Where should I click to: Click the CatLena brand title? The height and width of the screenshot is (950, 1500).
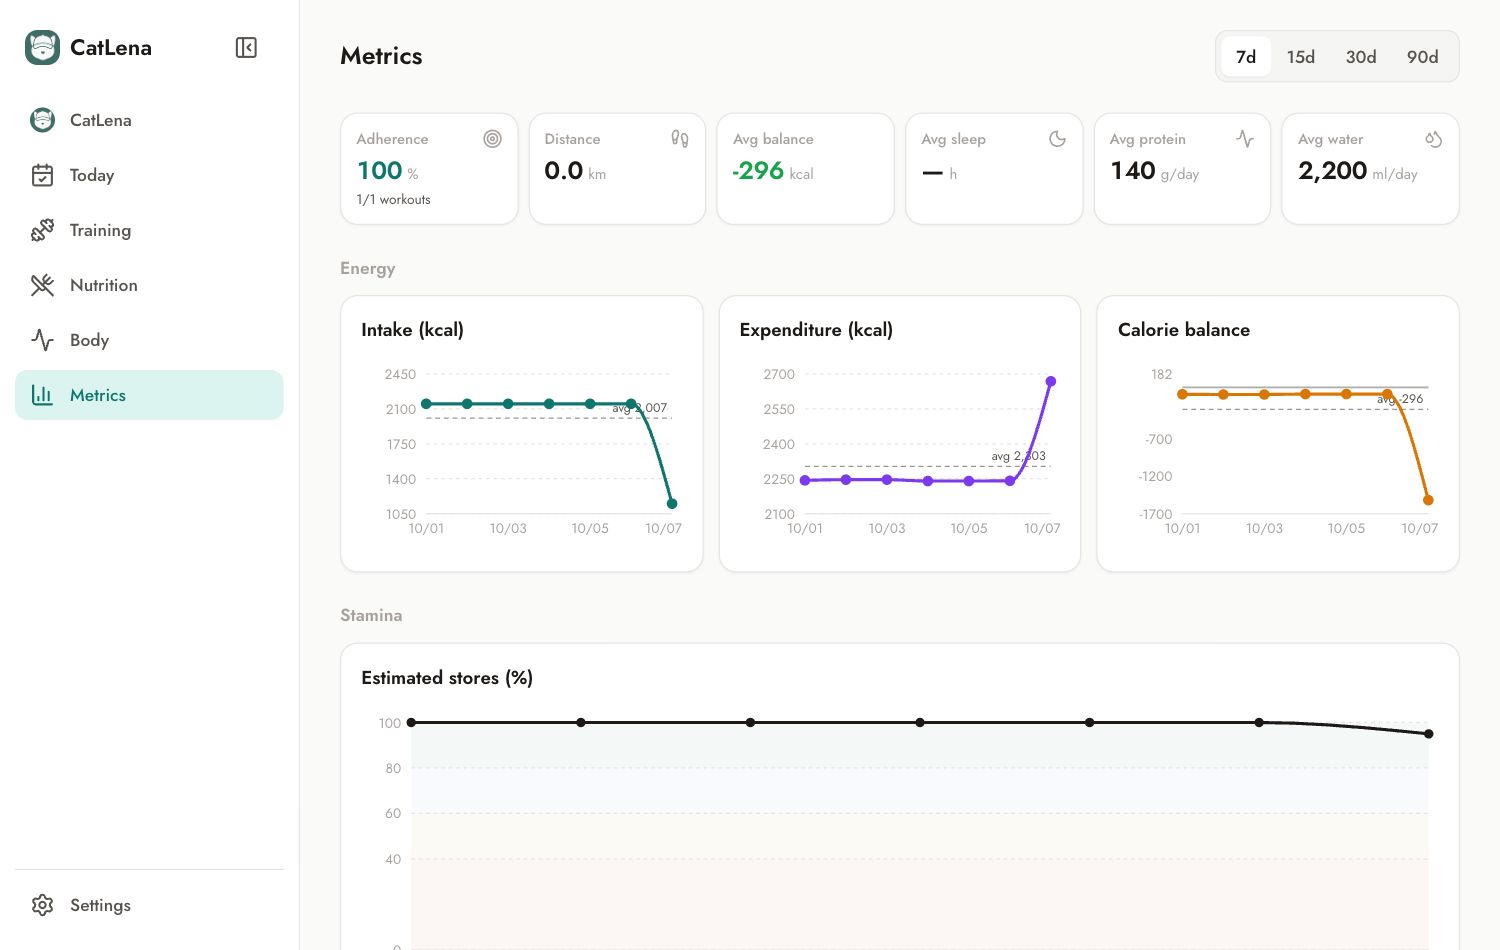(x=111, y=47)
